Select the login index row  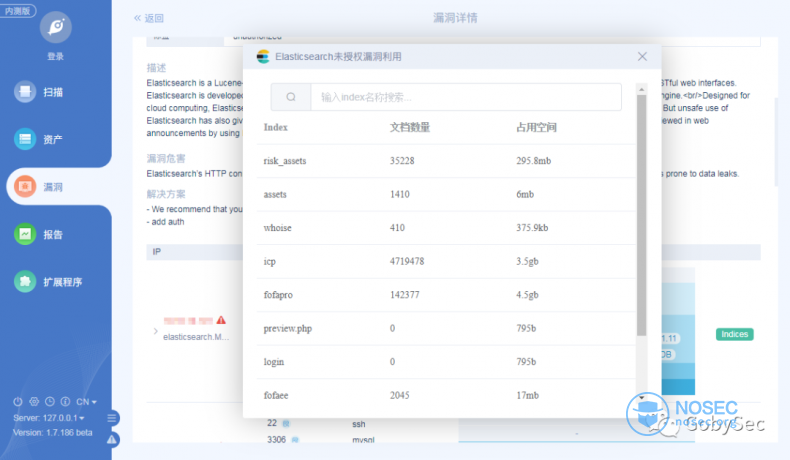coord(446,362)
